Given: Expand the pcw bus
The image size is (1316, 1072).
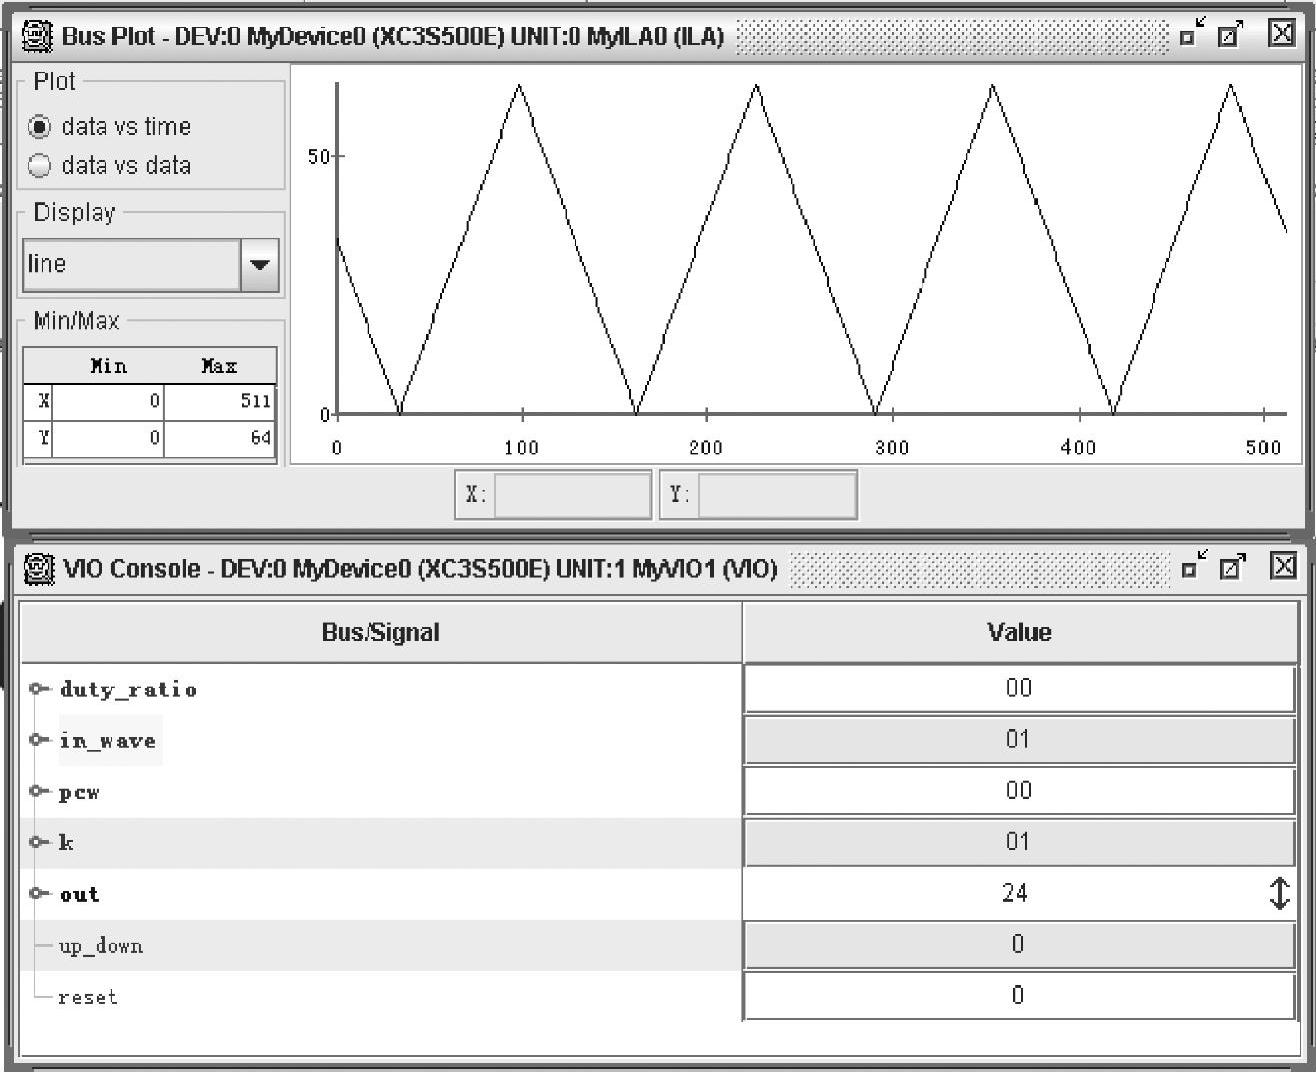Looking at the screenshot, I should point(38,791).
